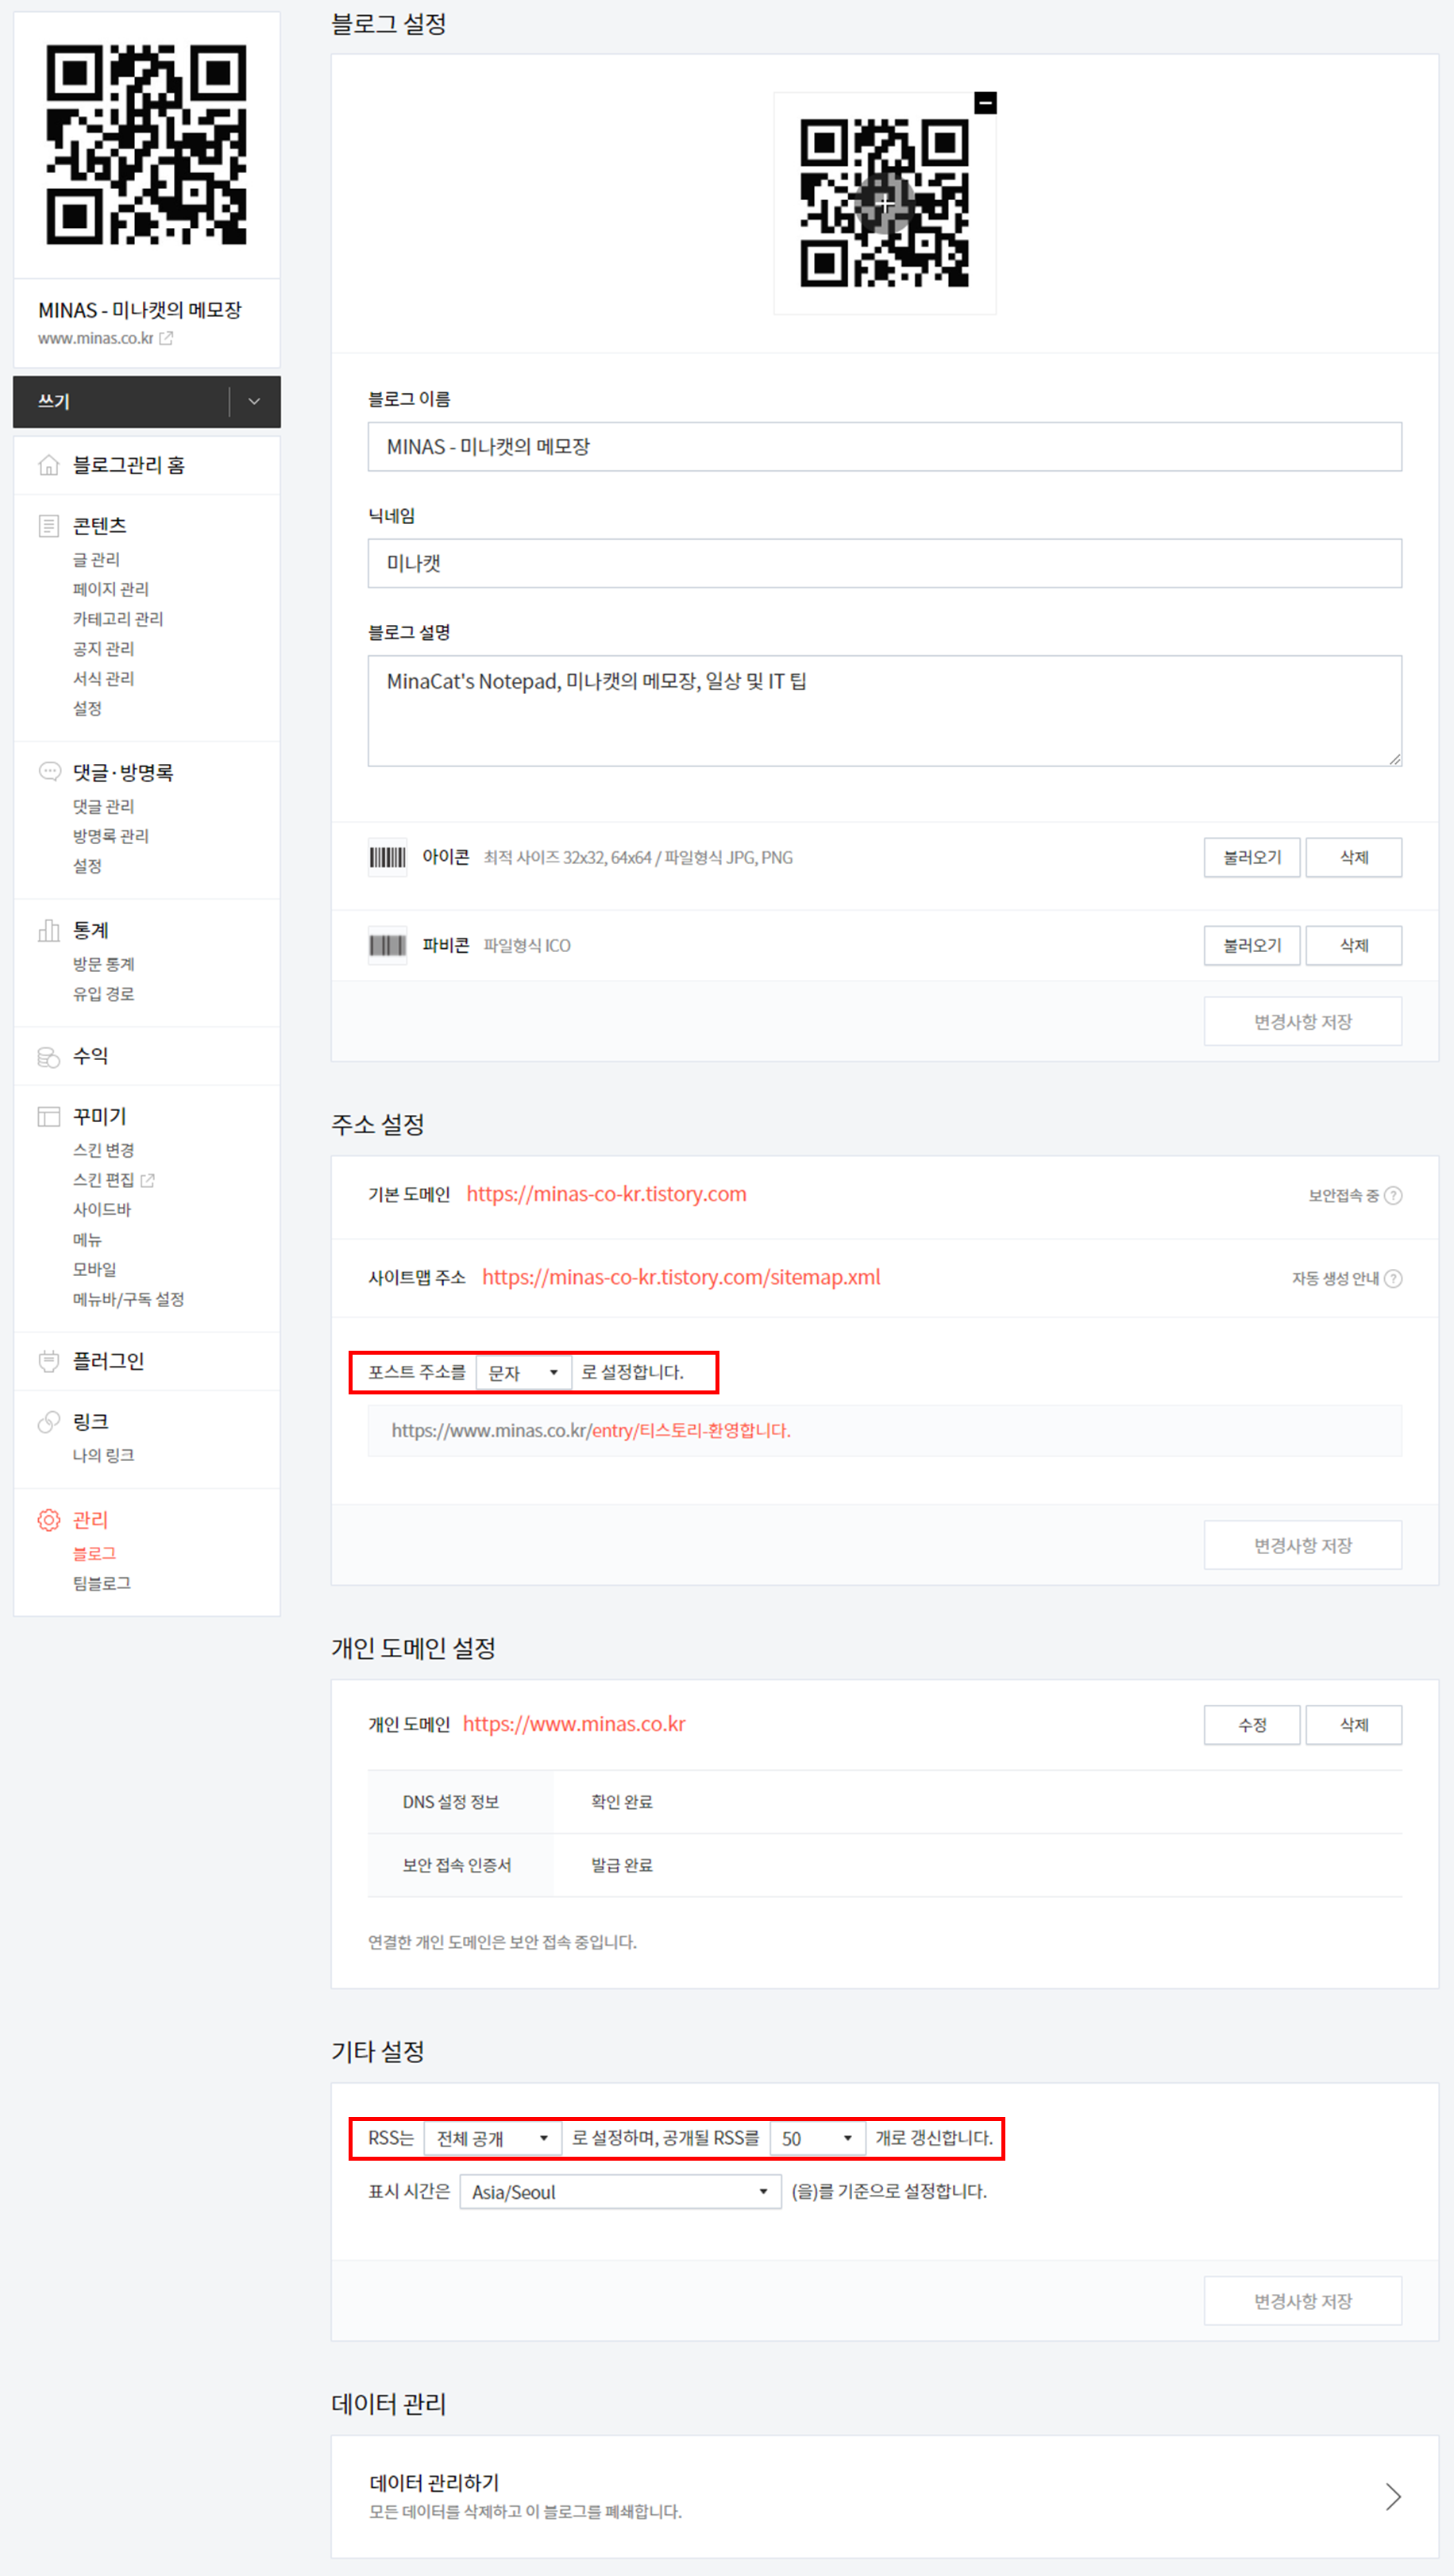Image resolution: width=1454 pixels, height=2576 pixels.
Task: Open 카테고리 관리 in sidebar
Action: click(x=118, y=619)
